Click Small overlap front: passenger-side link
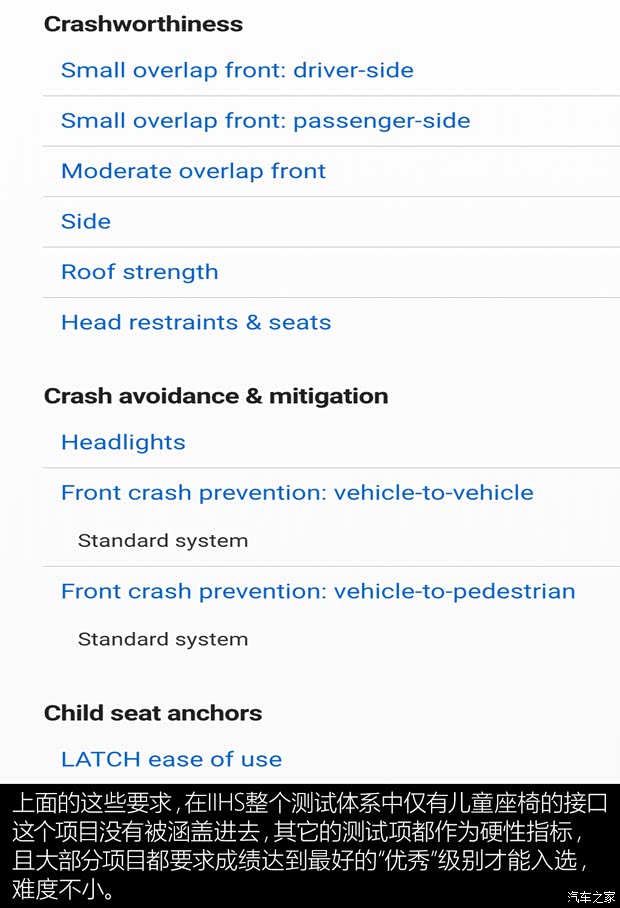 click(x=265, y=121)
